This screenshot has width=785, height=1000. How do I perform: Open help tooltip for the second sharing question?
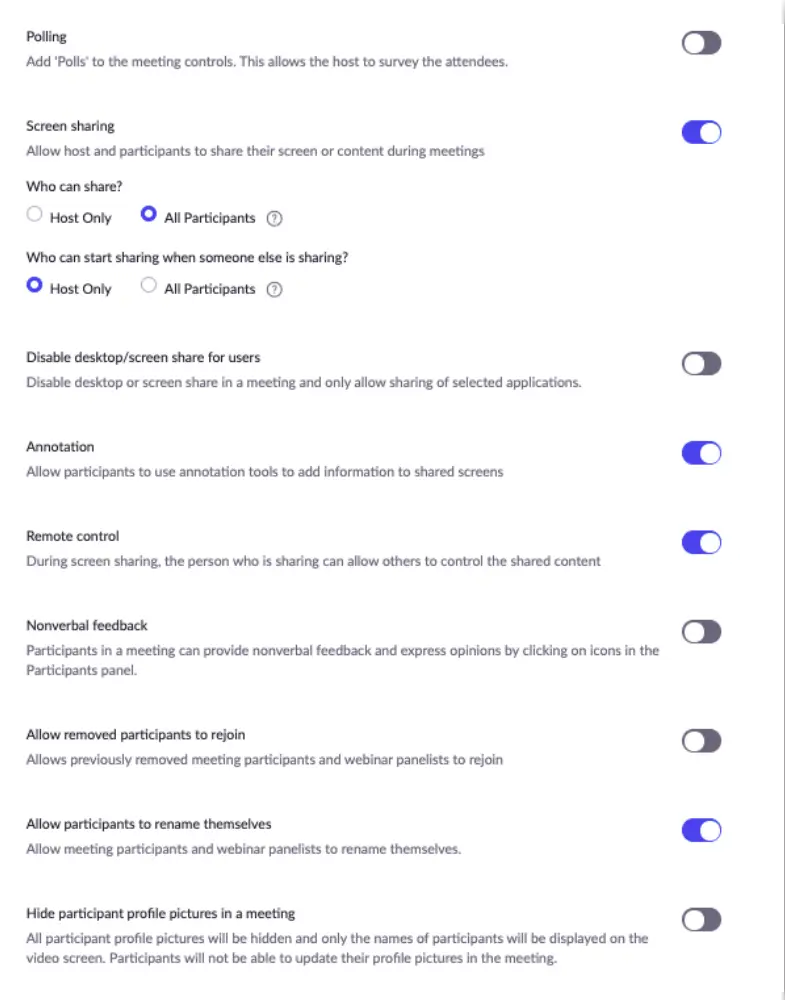click(x=274, y=289)
